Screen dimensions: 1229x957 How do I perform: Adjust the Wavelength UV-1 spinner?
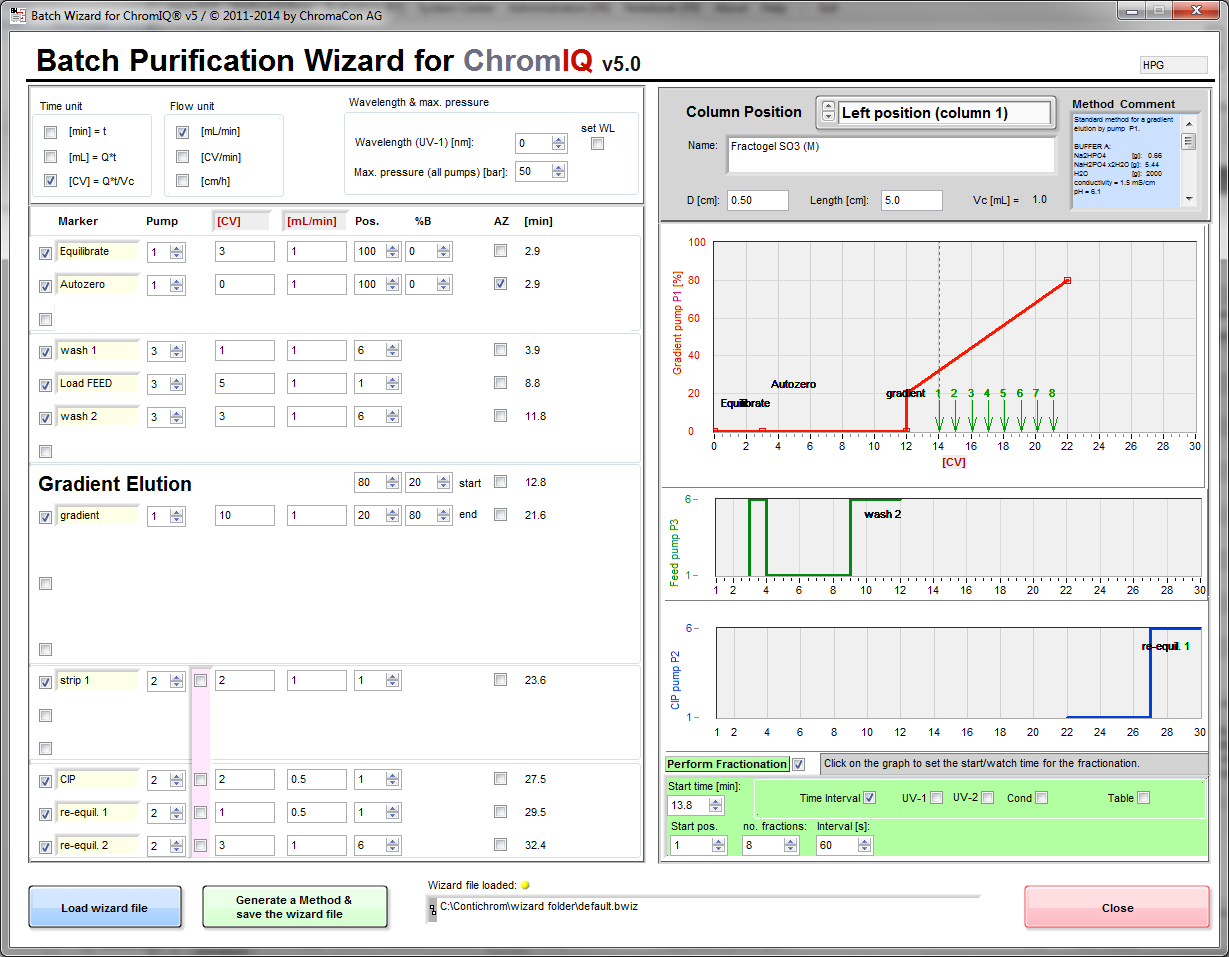tap(558, 143)
